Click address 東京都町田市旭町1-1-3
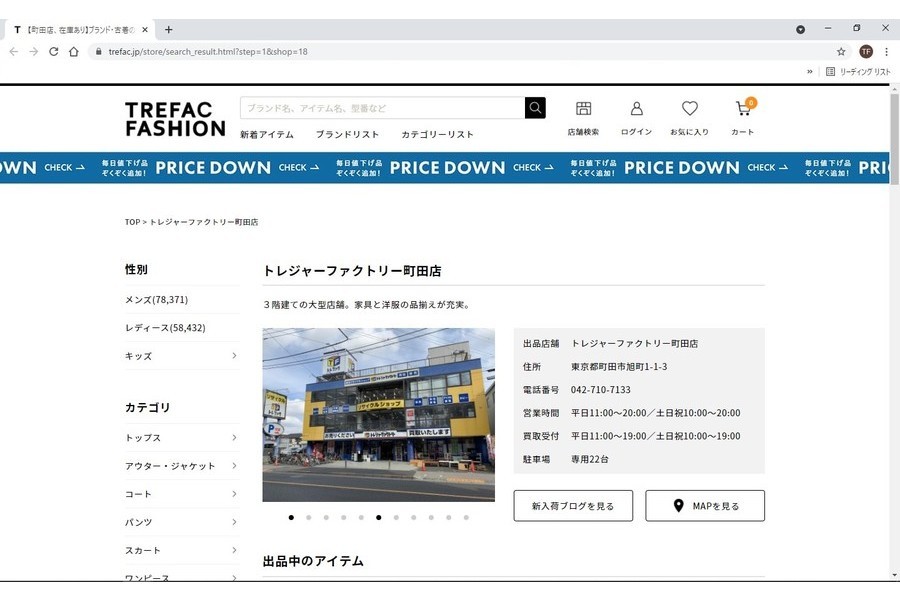 [x=619, y=367]
